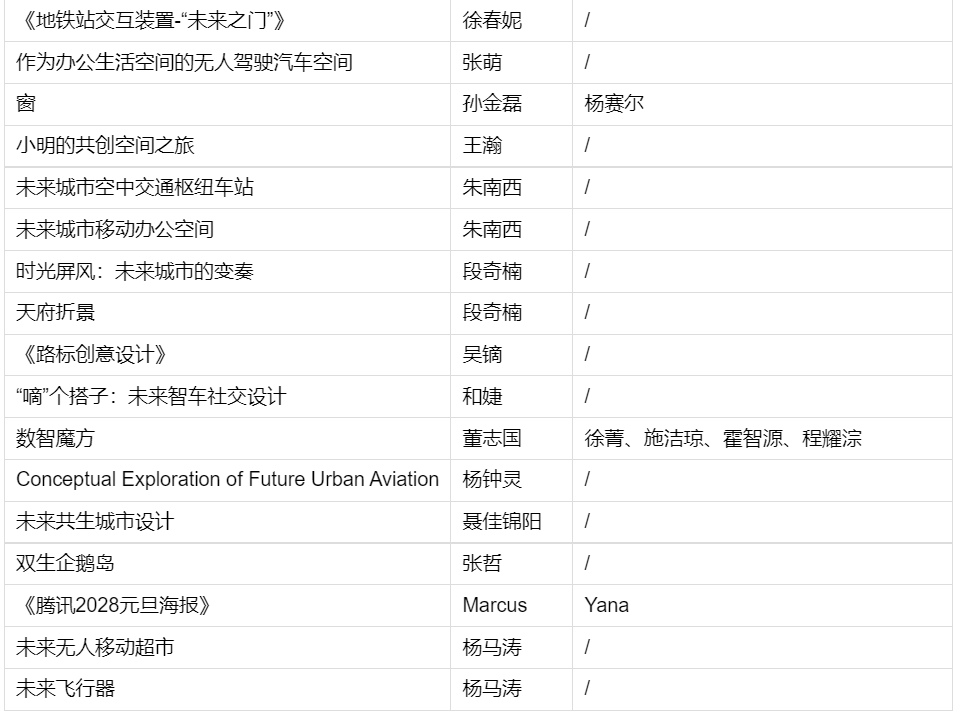The height and width of the screenshot is (715, 956).
Task: Select the 双生企鹅岛 title
Action: pyautogui.click(x=227, y=564)
